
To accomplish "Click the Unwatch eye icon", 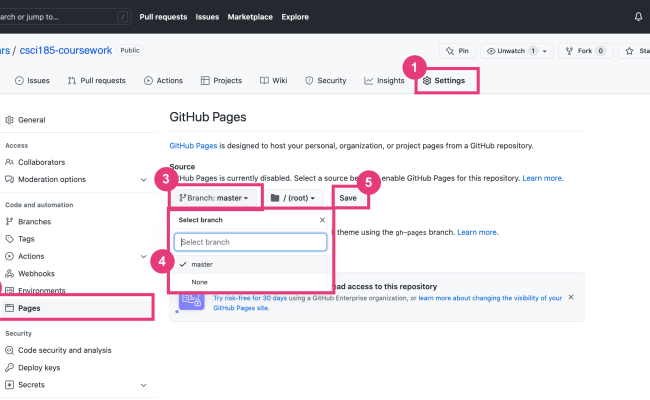I will point(491,51).
